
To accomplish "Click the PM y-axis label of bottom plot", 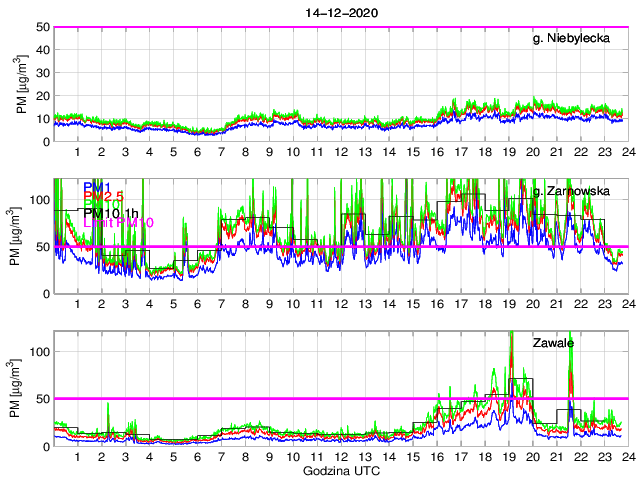I will [20, 388].
